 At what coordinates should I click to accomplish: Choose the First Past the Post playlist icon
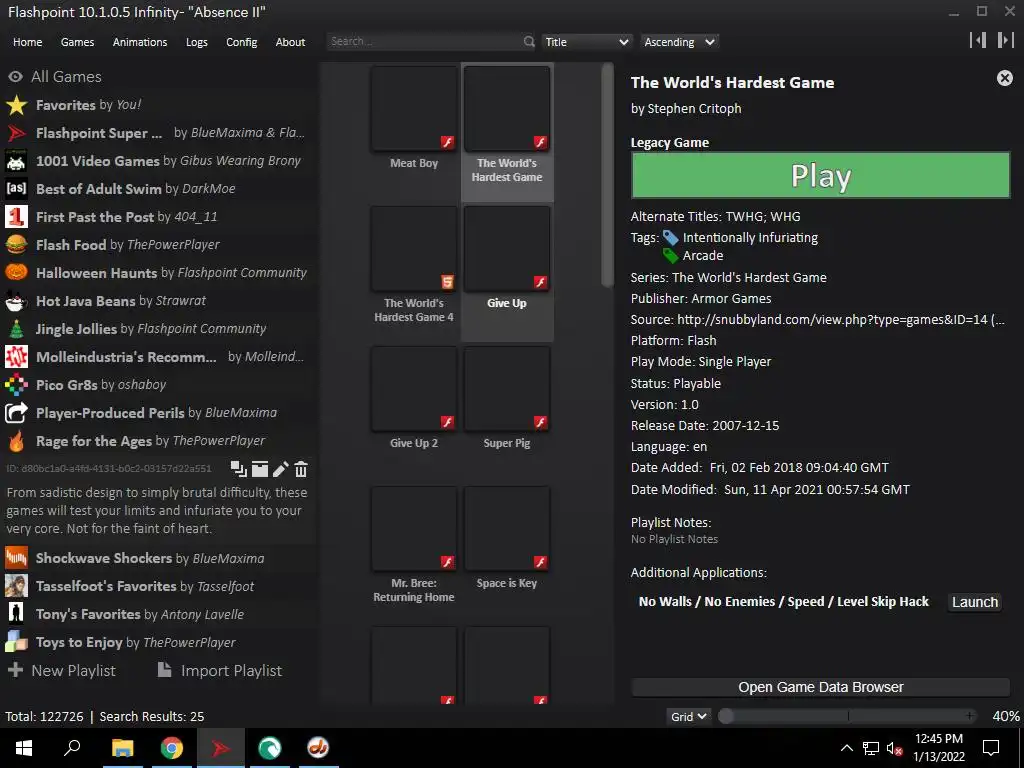[x=16, y=217]
